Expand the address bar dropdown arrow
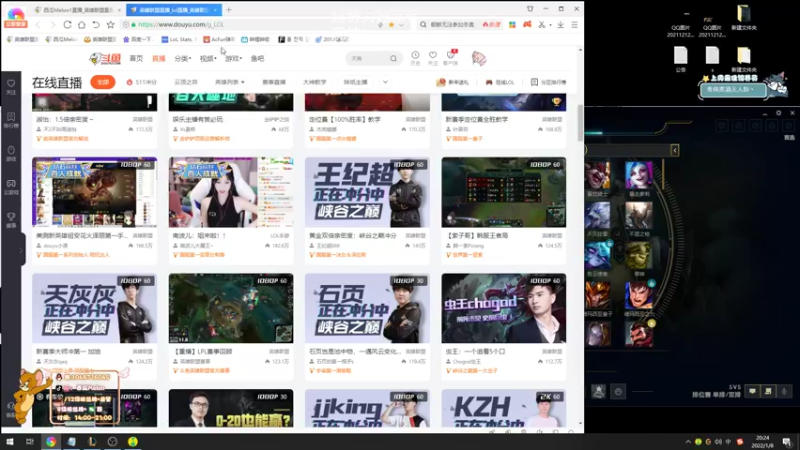 pos(402,24)
